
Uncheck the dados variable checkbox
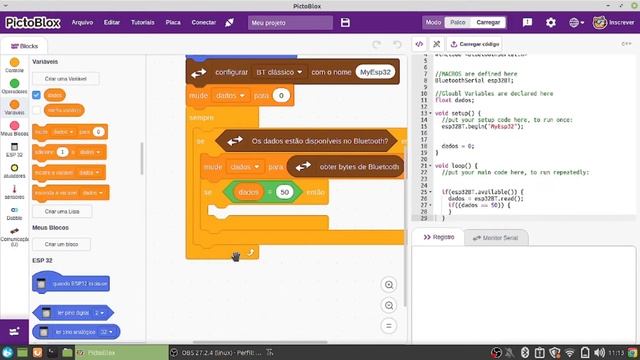pyautogui.click(x=36, y=95)
